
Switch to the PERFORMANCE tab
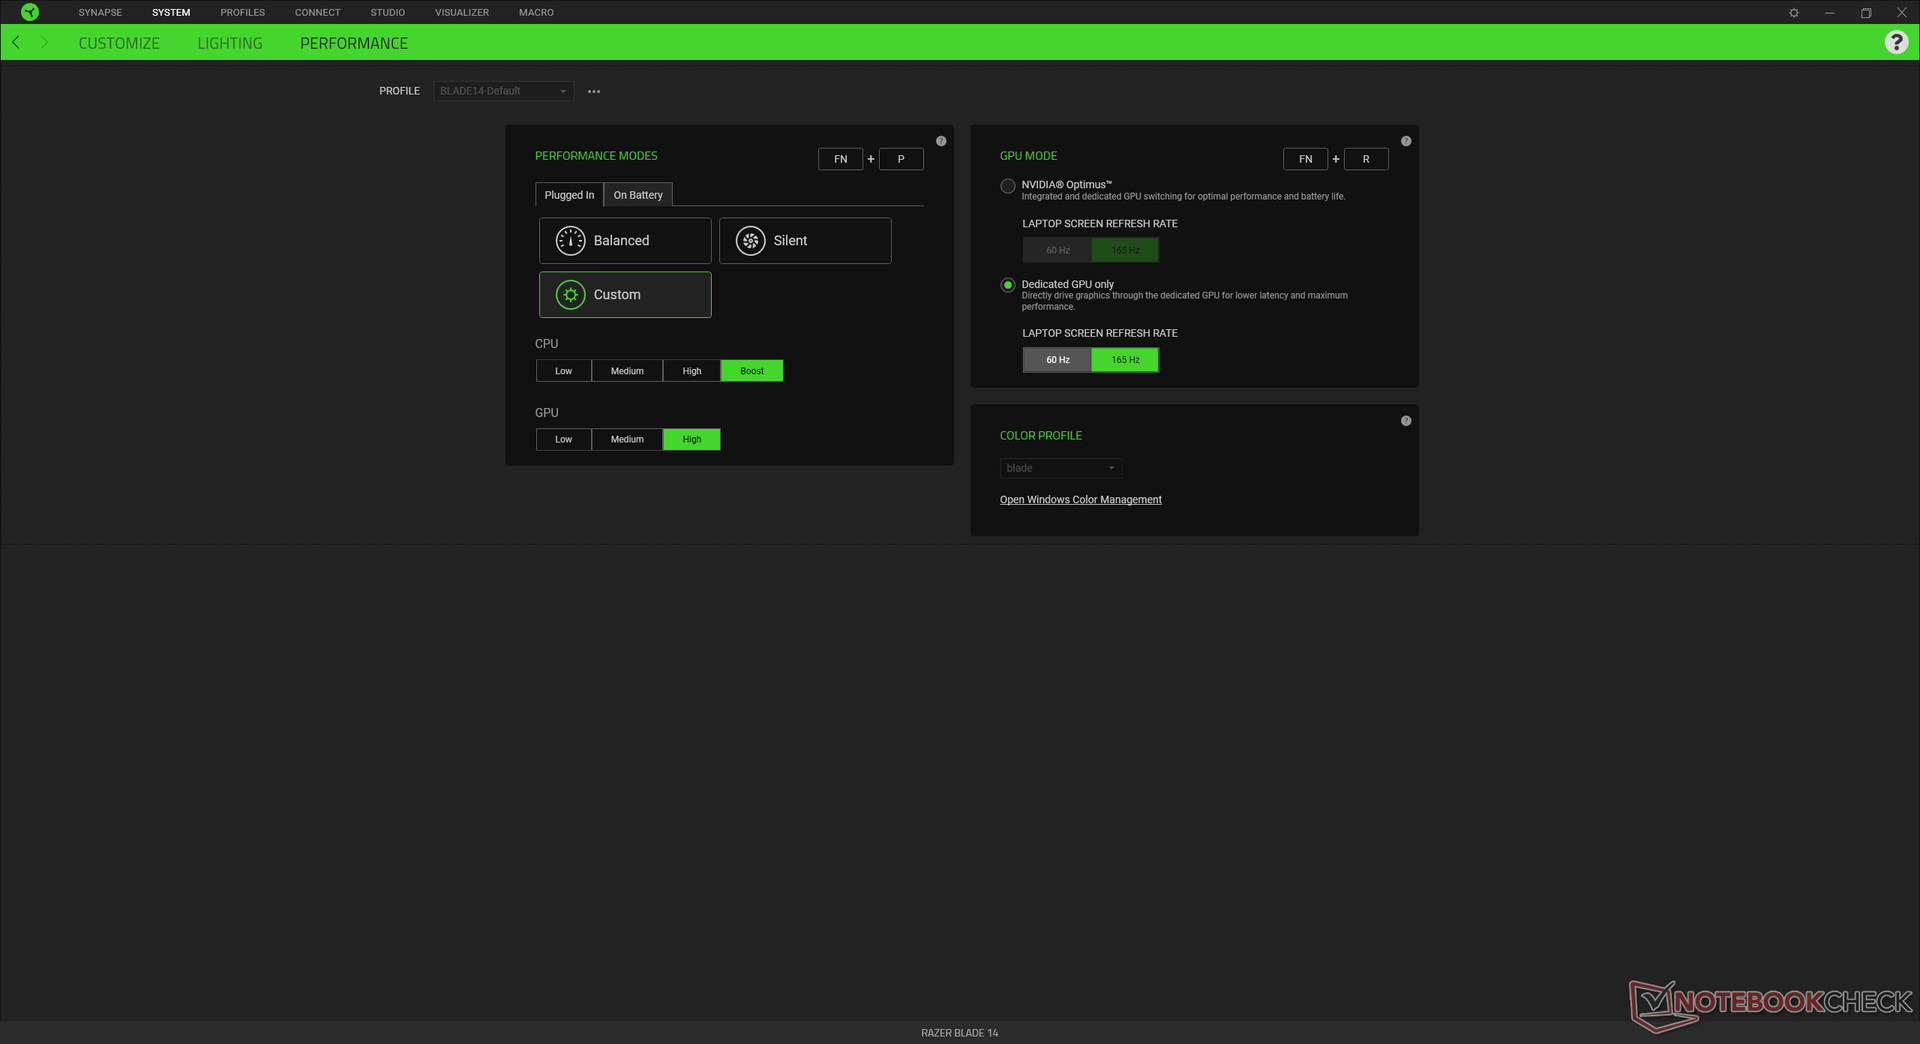pos(354,43)
